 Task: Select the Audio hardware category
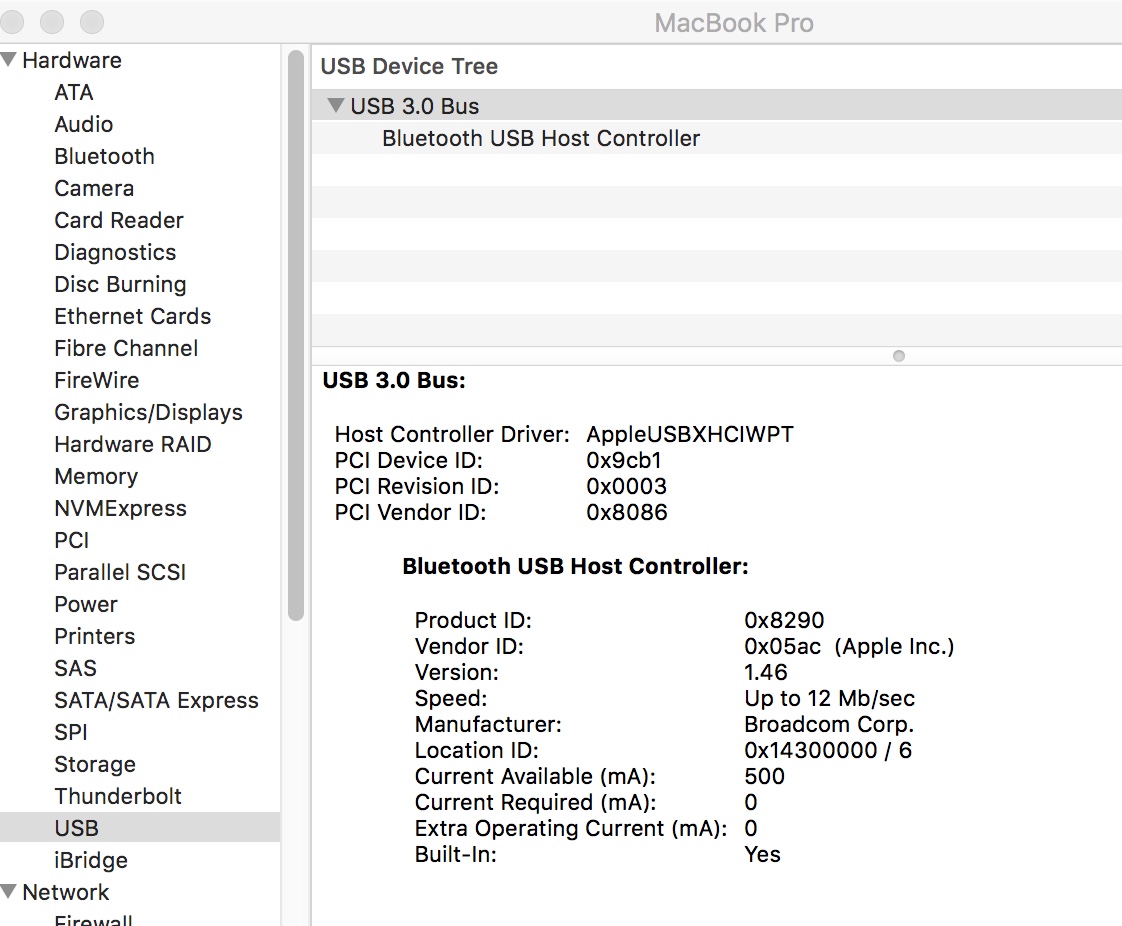(84, 124)
